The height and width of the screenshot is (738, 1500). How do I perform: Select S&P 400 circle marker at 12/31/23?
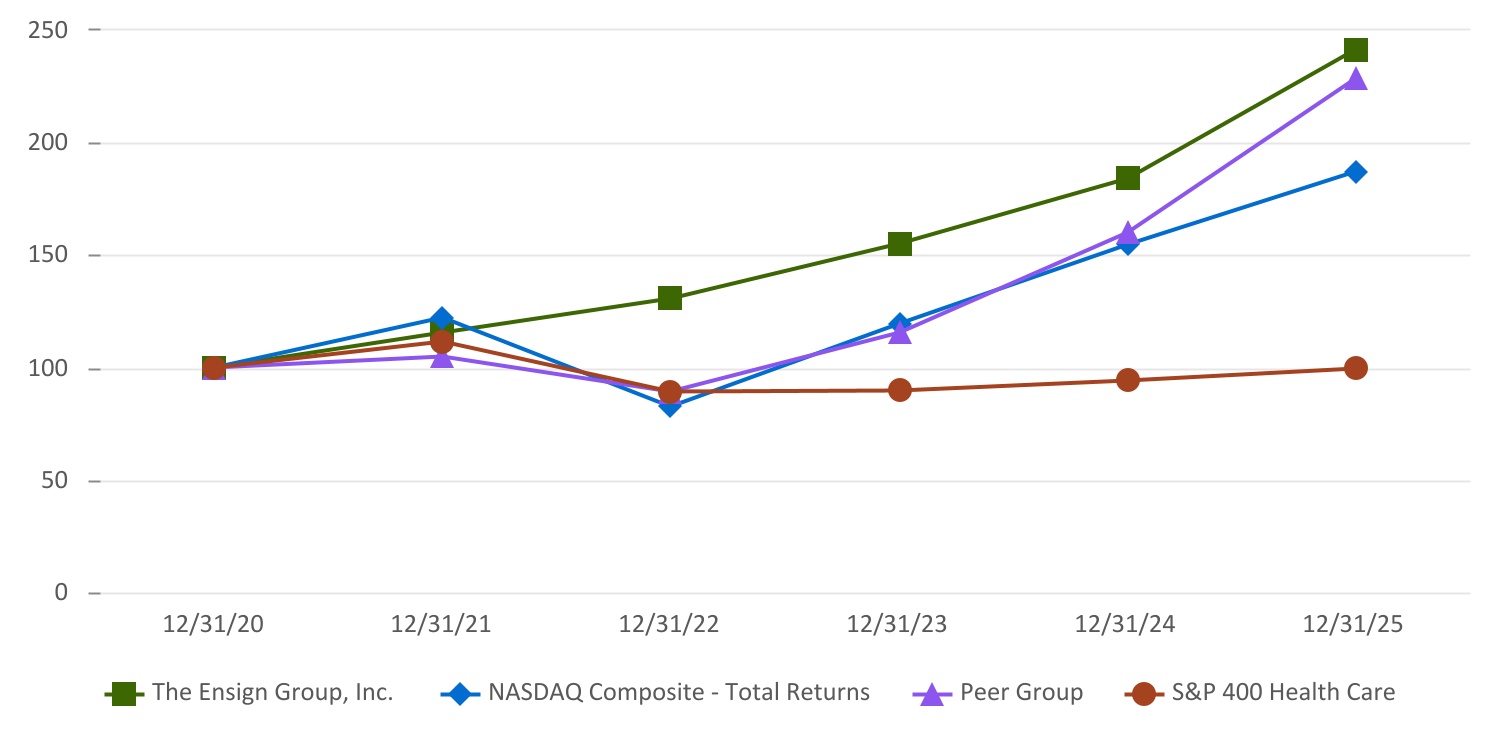click(899, 390)
